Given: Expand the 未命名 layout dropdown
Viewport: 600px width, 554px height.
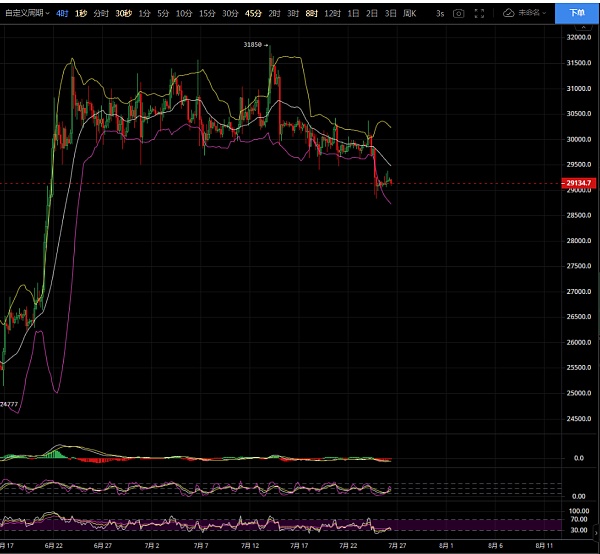Looking at the screenshot, I should pyautogui.click(x=532, y=14).
